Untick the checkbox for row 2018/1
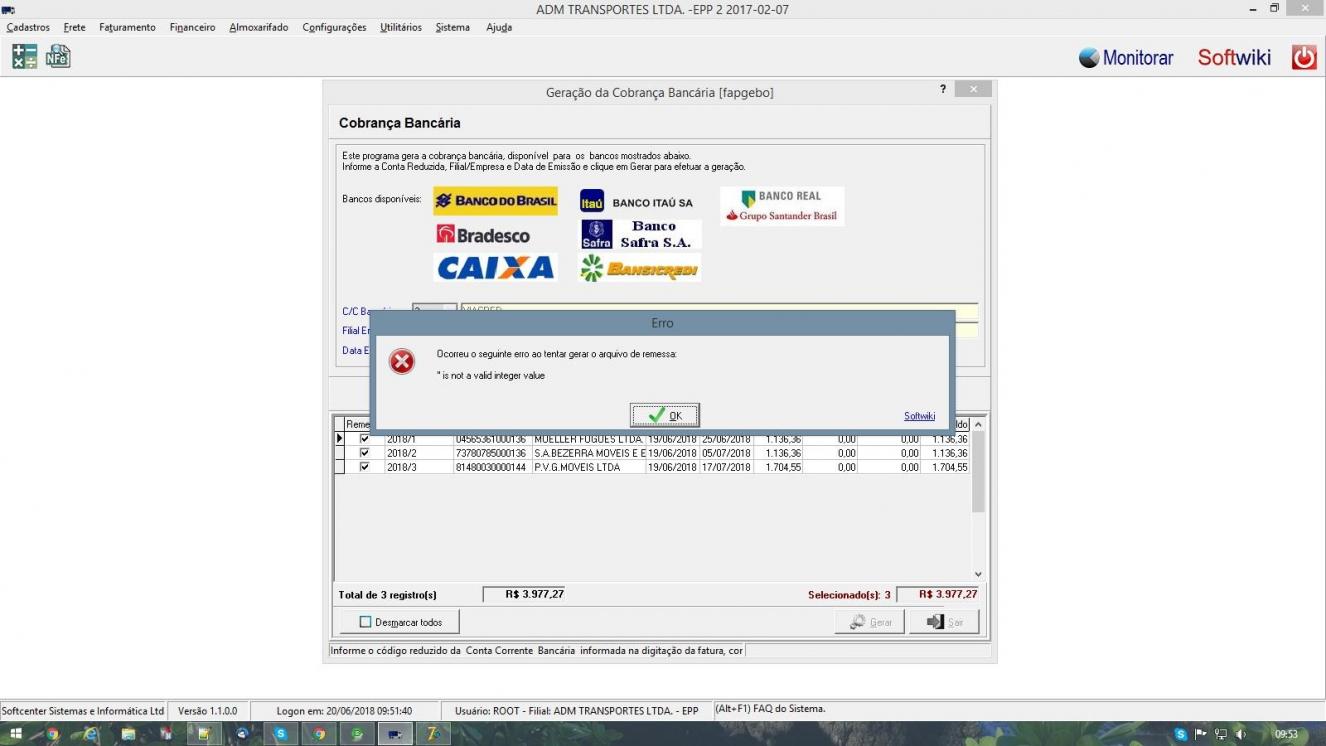Image resolution: width=1326 pixels, height=746 pixels. pyautogui.click(x=364, y=439)
